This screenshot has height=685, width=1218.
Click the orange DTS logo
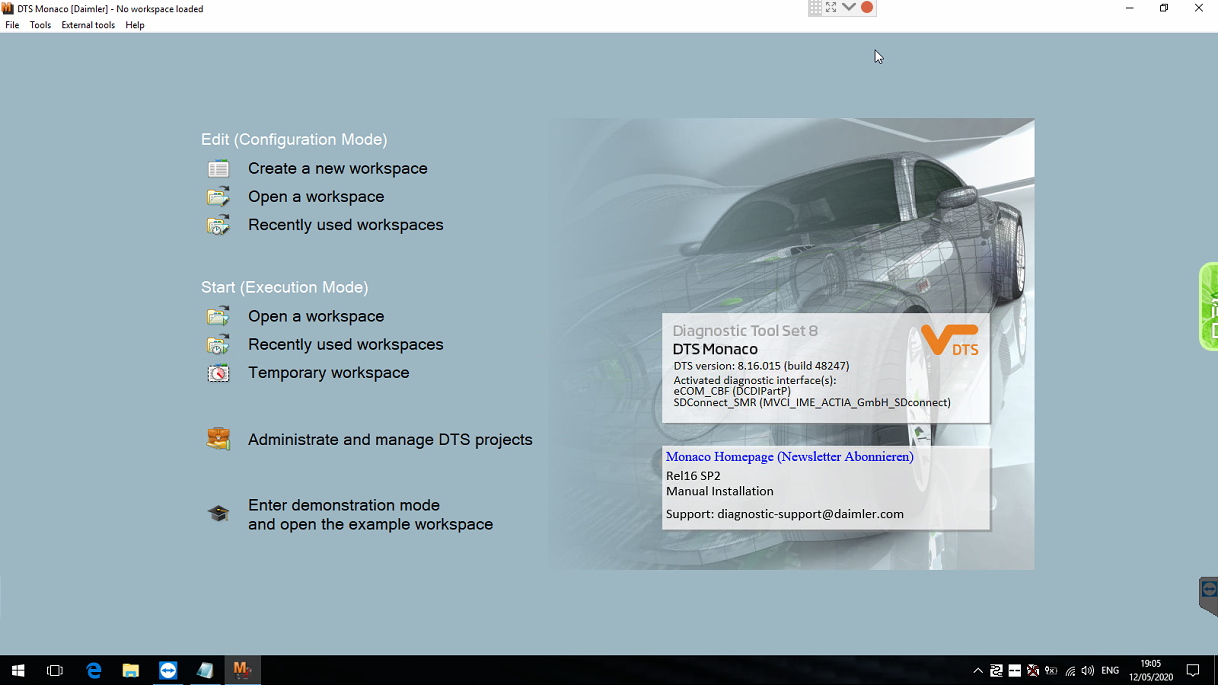949,340
